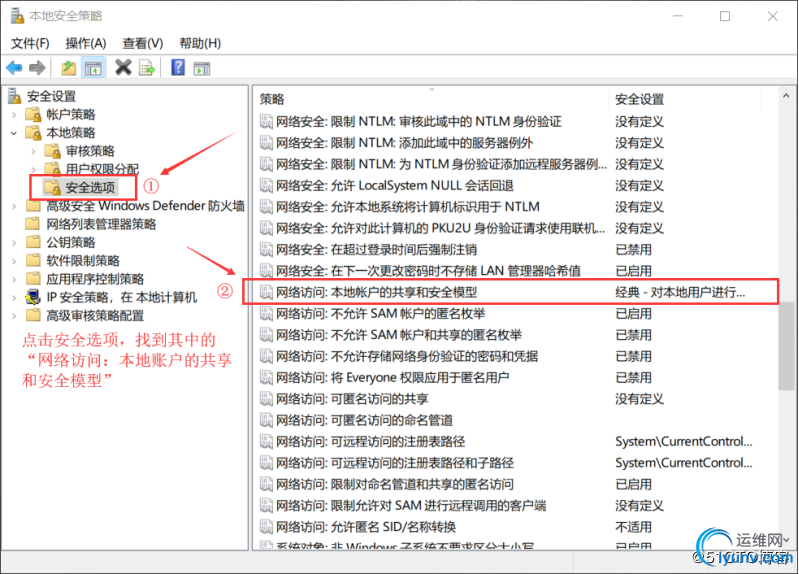Select policy 网络访问: 限制对命名管道和共享的匿名访问
Viewport: 799px width, 574px height.
coord(395,484)
